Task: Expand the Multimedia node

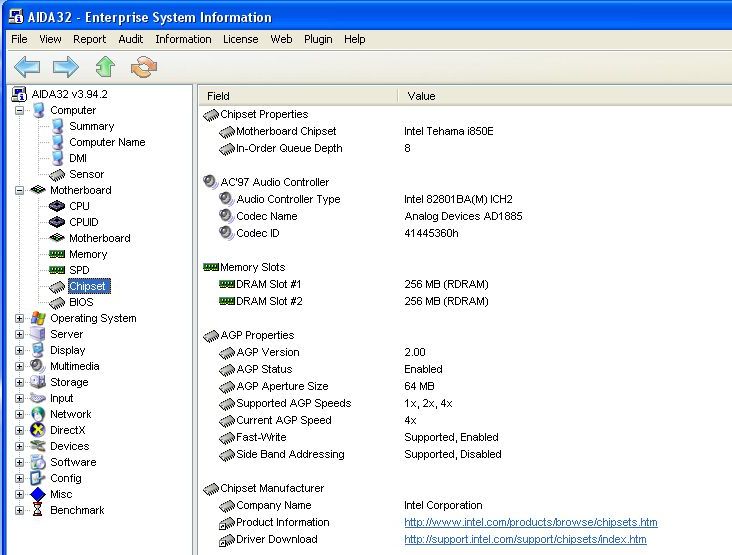Action: 19,366
